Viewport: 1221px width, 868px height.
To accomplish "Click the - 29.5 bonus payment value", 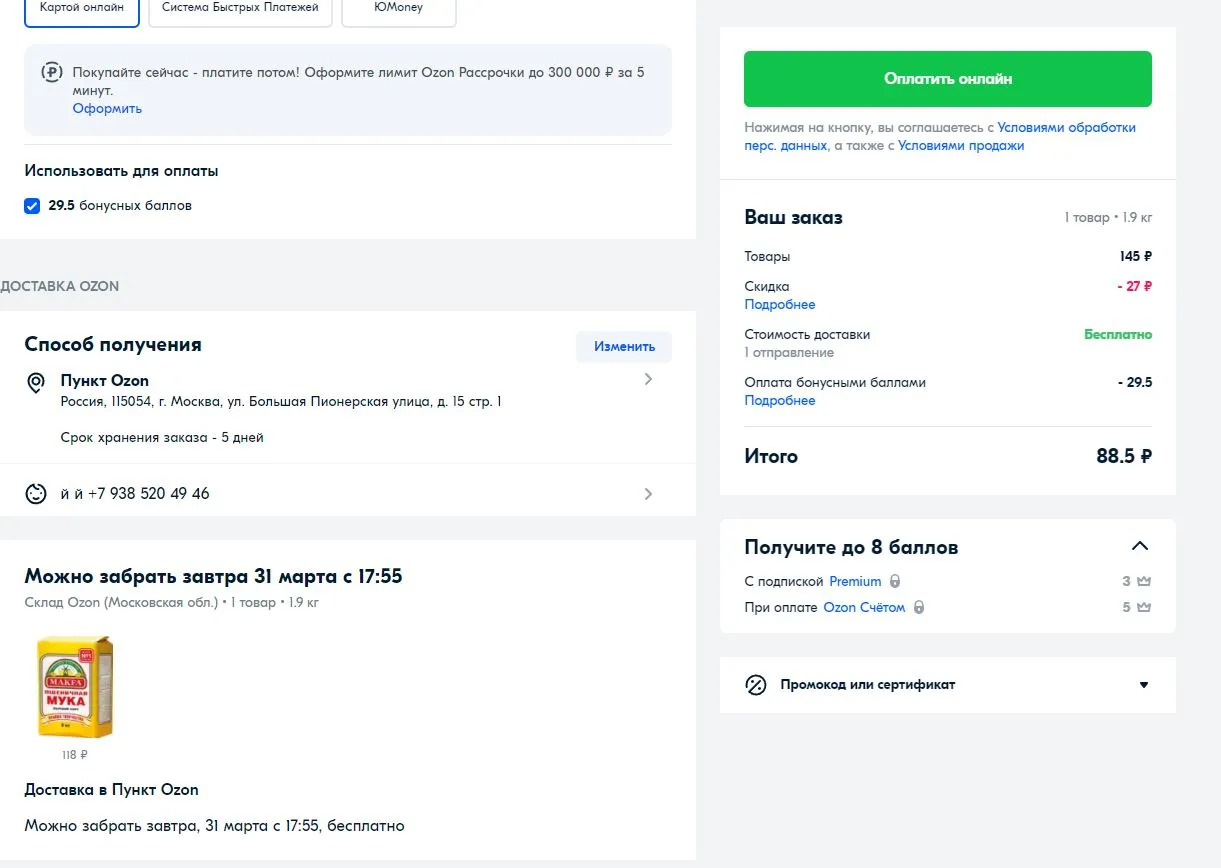I will [1135, 382].
